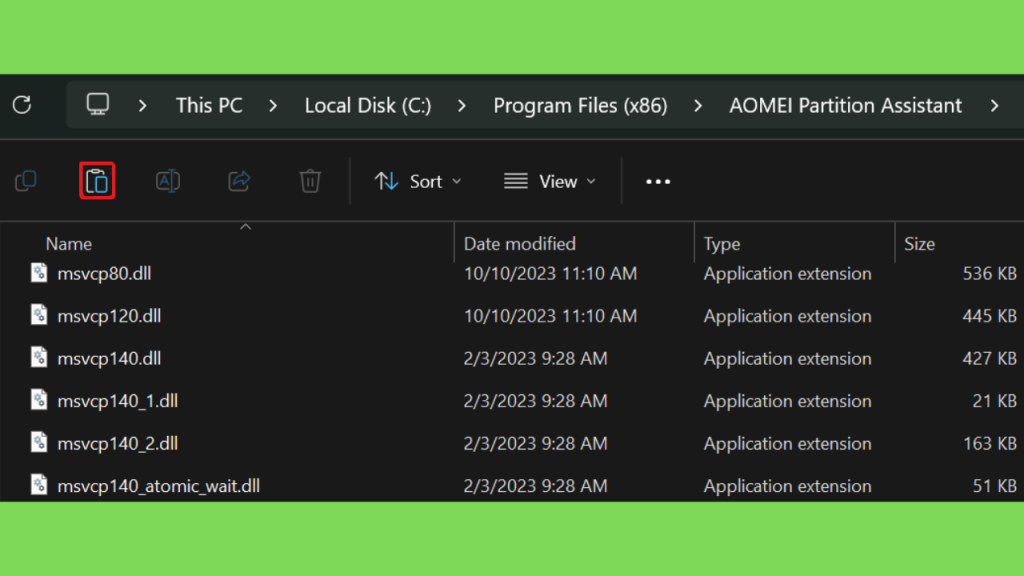Click the date modified of msvcp120.dll
This screenshot has width=1024, height=576.
(550, 315)
